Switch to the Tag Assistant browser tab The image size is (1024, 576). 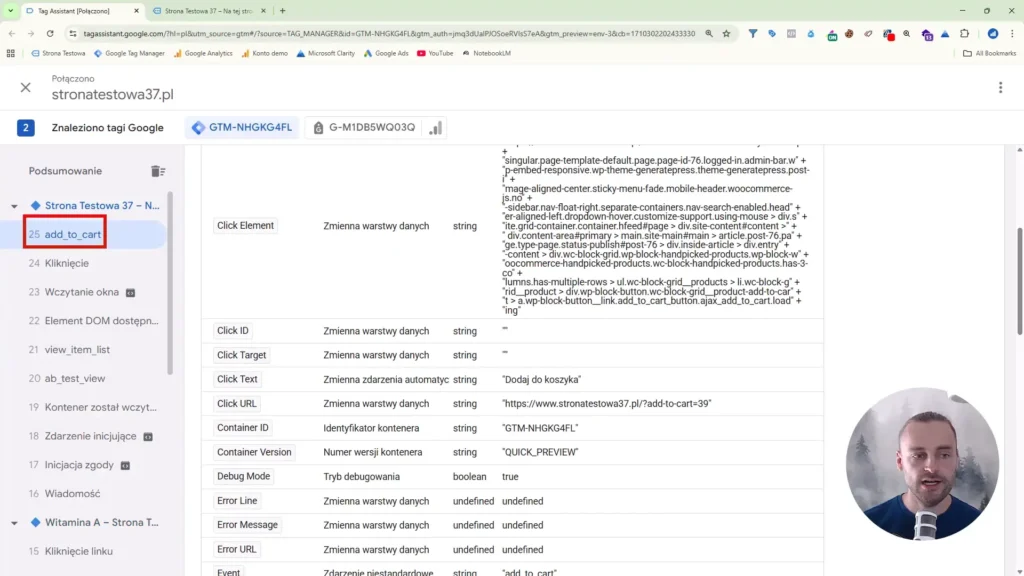point(83,11)
